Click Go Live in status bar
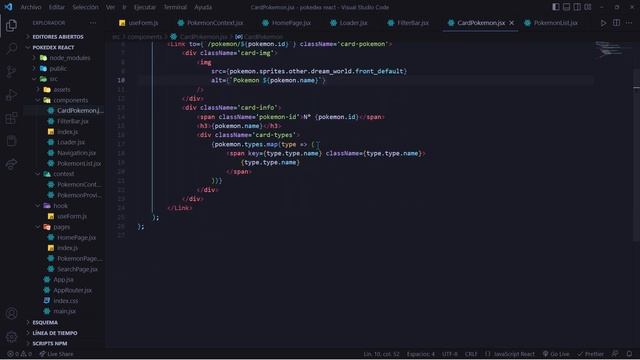The height and width of the screenshot is (360, 640). click(x=556, y=354)
